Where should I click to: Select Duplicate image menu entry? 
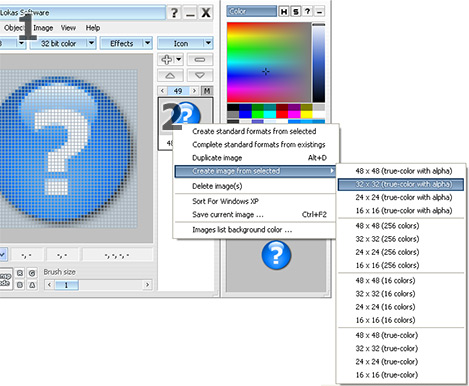coord(254,158)
